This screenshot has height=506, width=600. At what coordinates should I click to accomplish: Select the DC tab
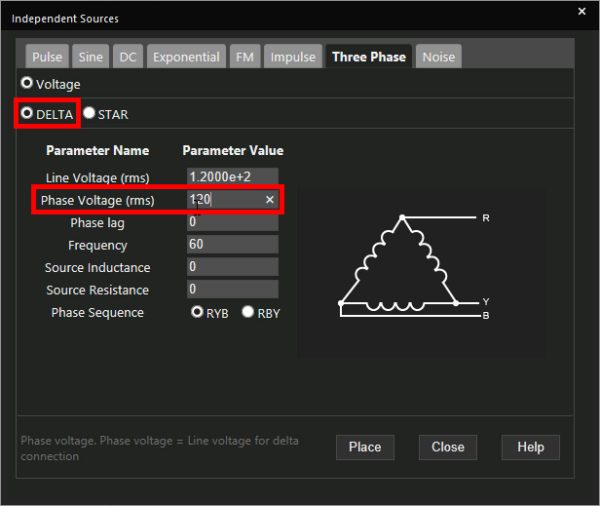[x=128, y=57]
